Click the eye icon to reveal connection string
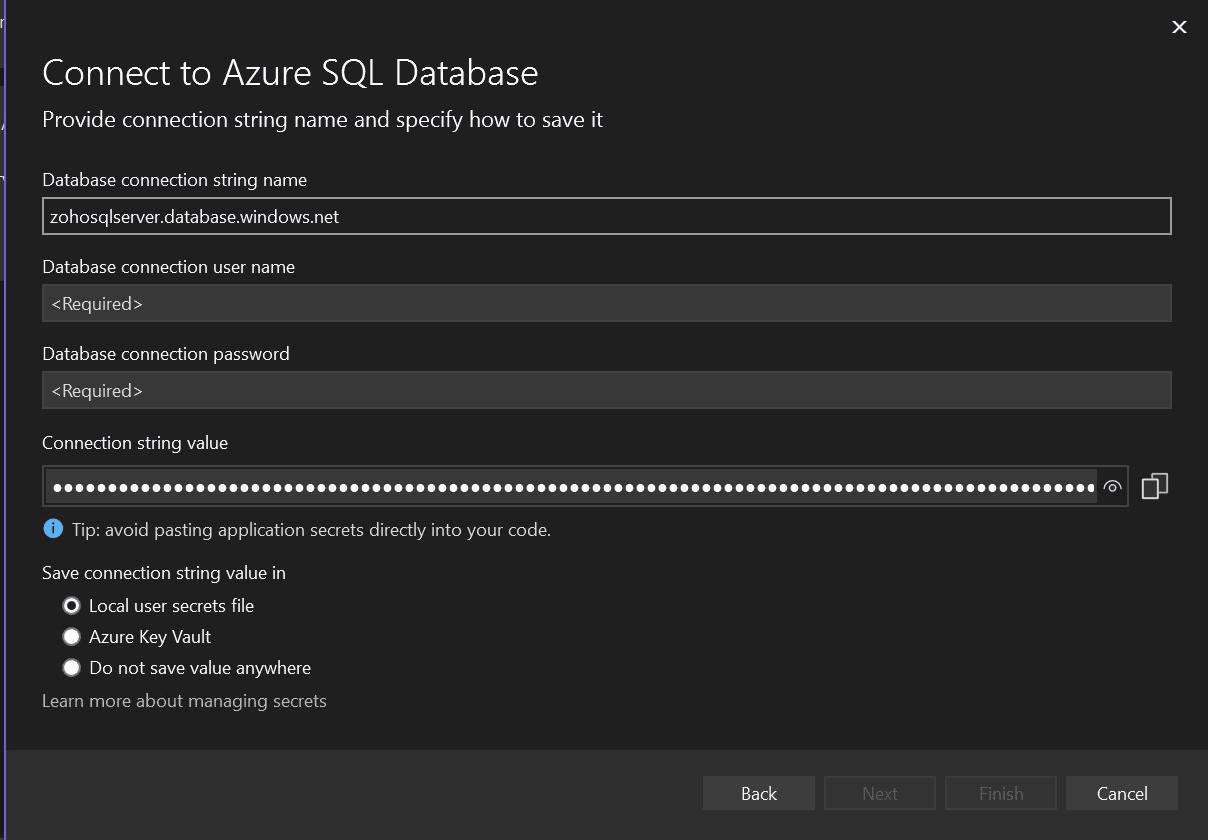The height and width of the screenshot is (840, 1208). pyautogui.click(x=1113, y=487)
